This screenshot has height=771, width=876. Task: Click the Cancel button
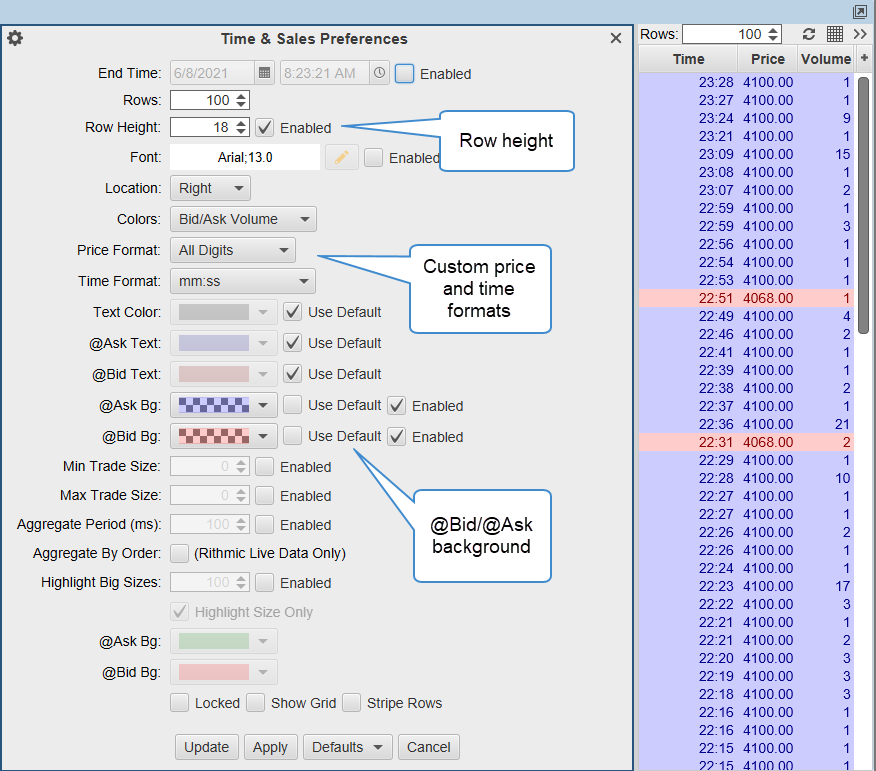click(x=428, y=747)
